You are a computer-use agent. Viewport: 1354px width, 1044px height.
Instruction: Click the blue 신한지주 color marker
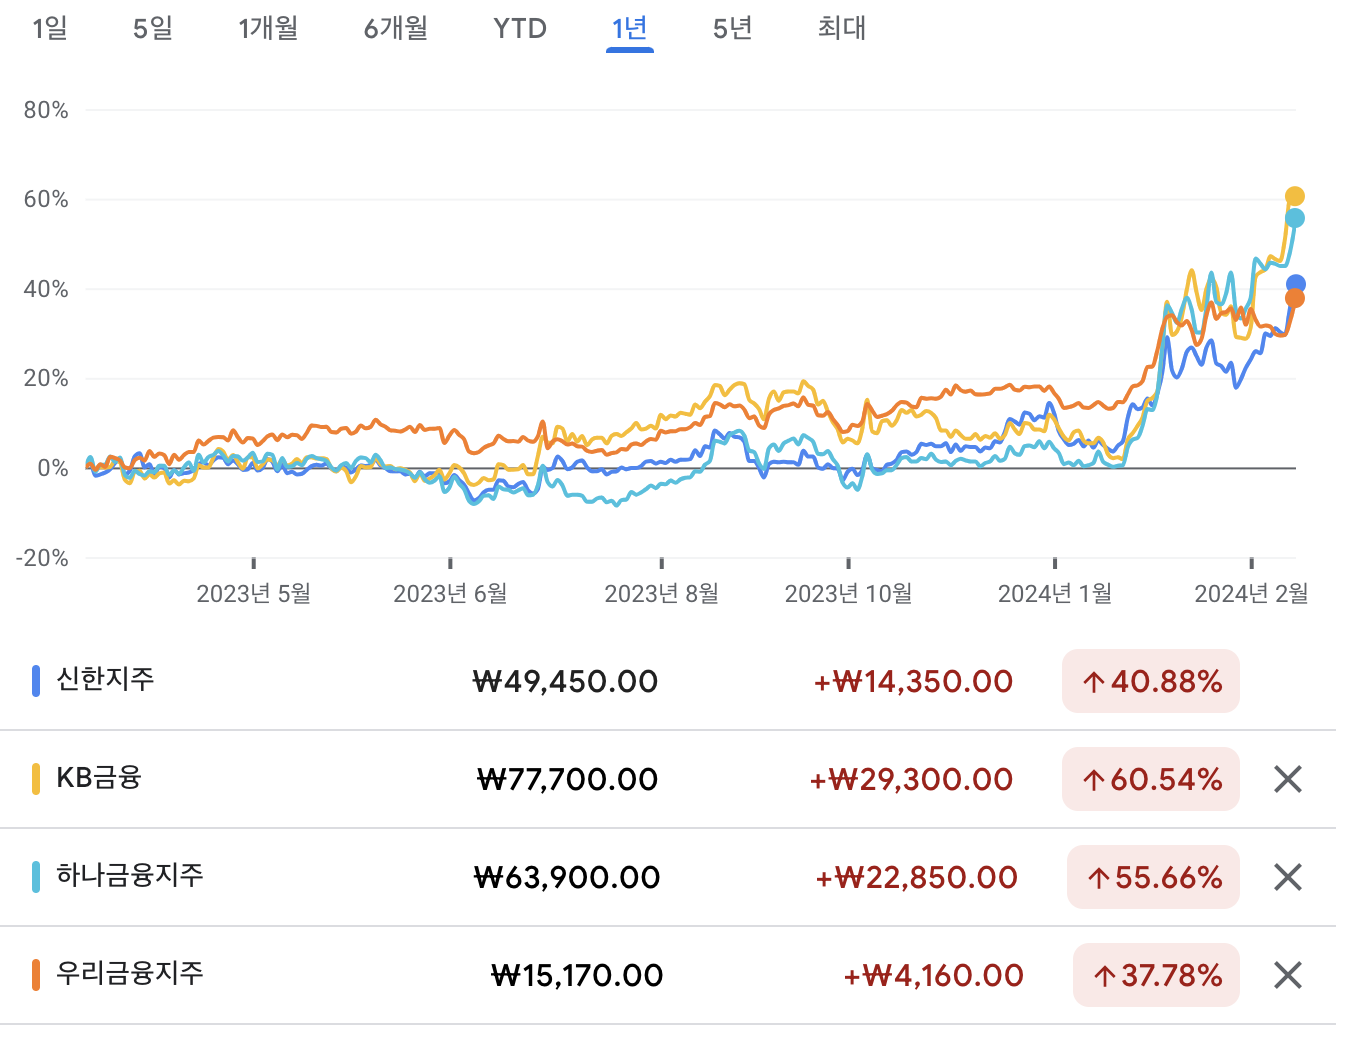(36, 681)
